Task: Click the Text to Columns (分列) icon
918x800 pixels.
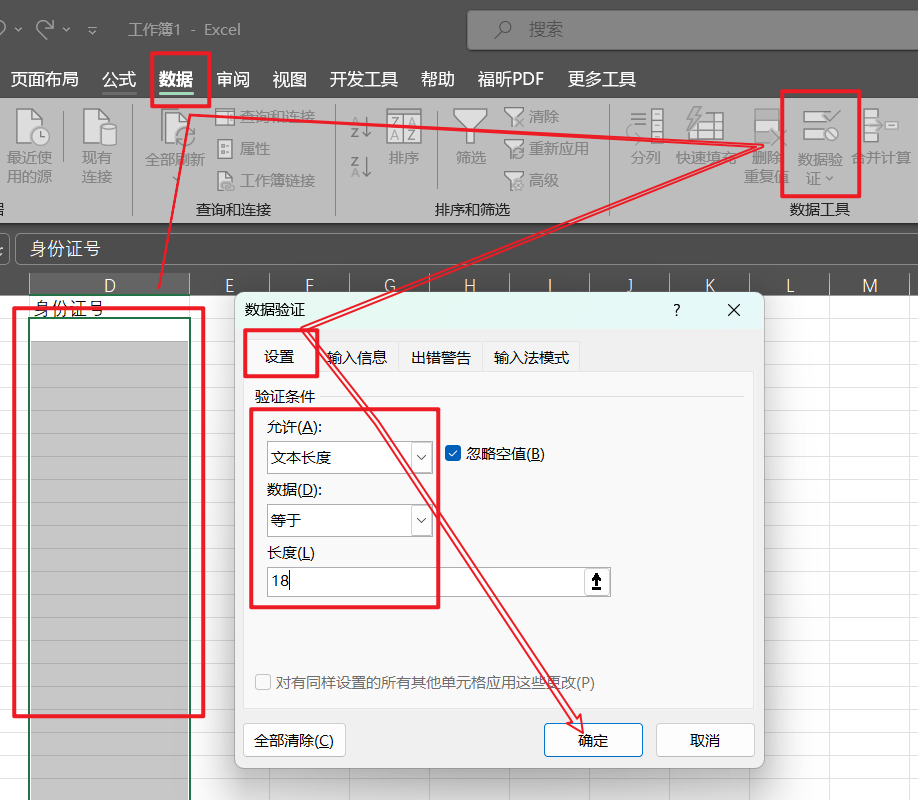Action: (646, 127)
